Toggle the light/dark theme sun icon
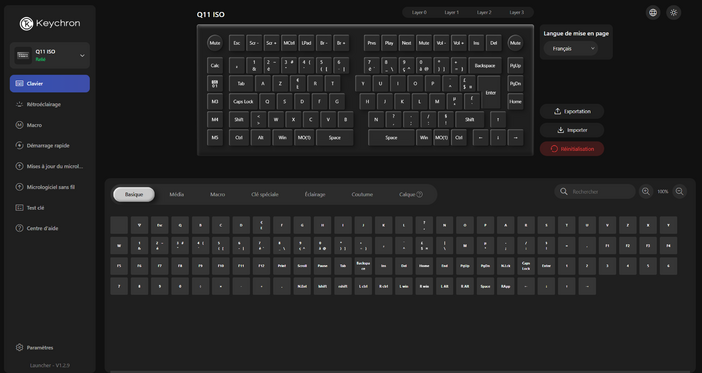Screen dimensions: 702x373 coord(673,13)
